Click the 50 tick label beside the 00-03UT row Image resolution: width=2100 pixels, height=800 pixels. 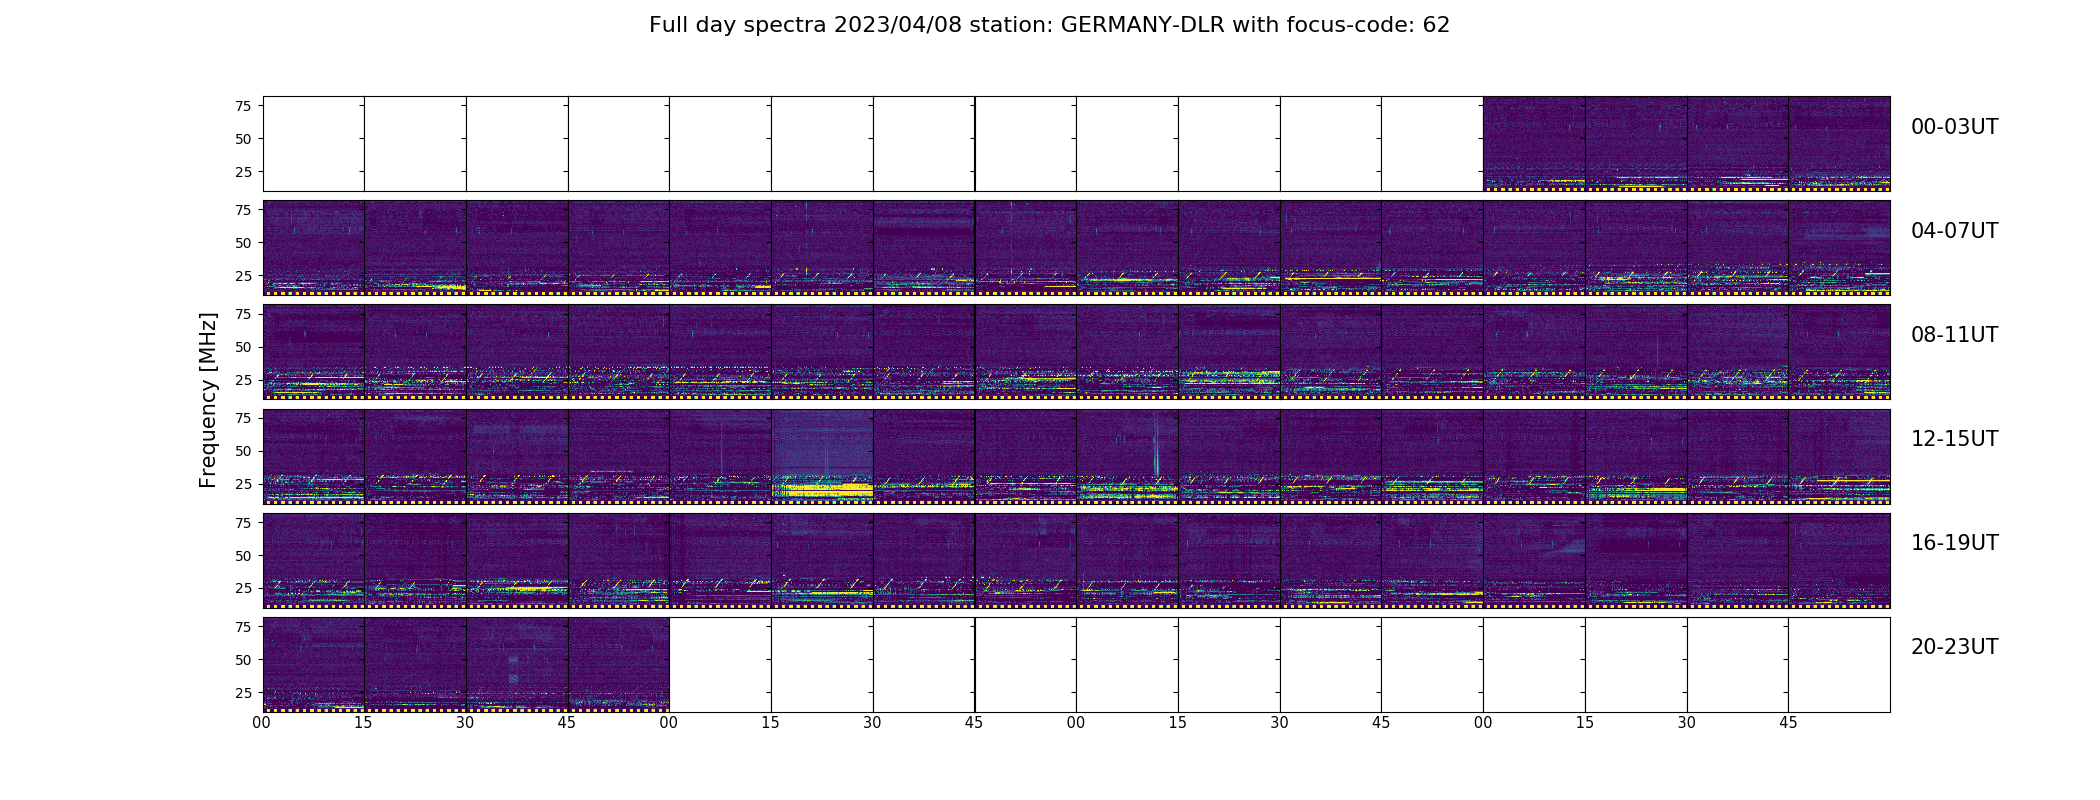point(243,139)
